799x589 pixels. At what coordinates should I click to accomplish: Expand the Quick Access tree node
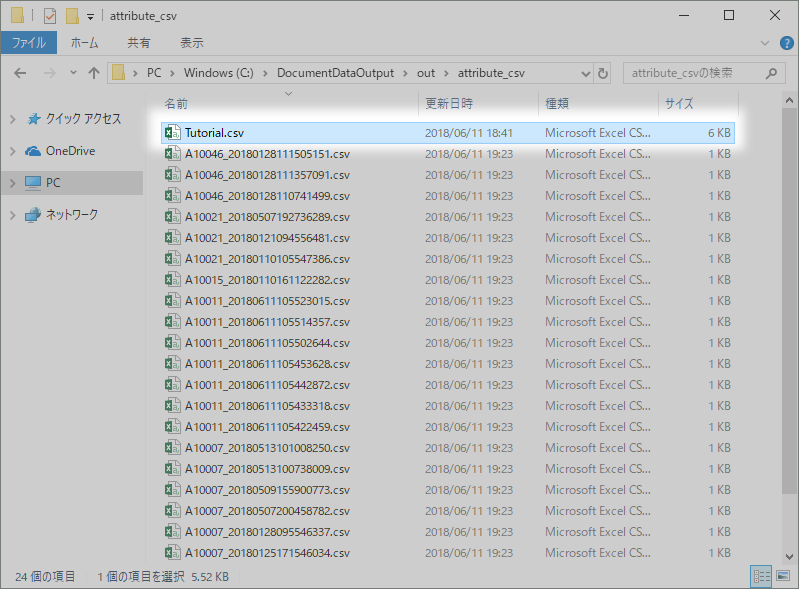(x=12, y=119)
